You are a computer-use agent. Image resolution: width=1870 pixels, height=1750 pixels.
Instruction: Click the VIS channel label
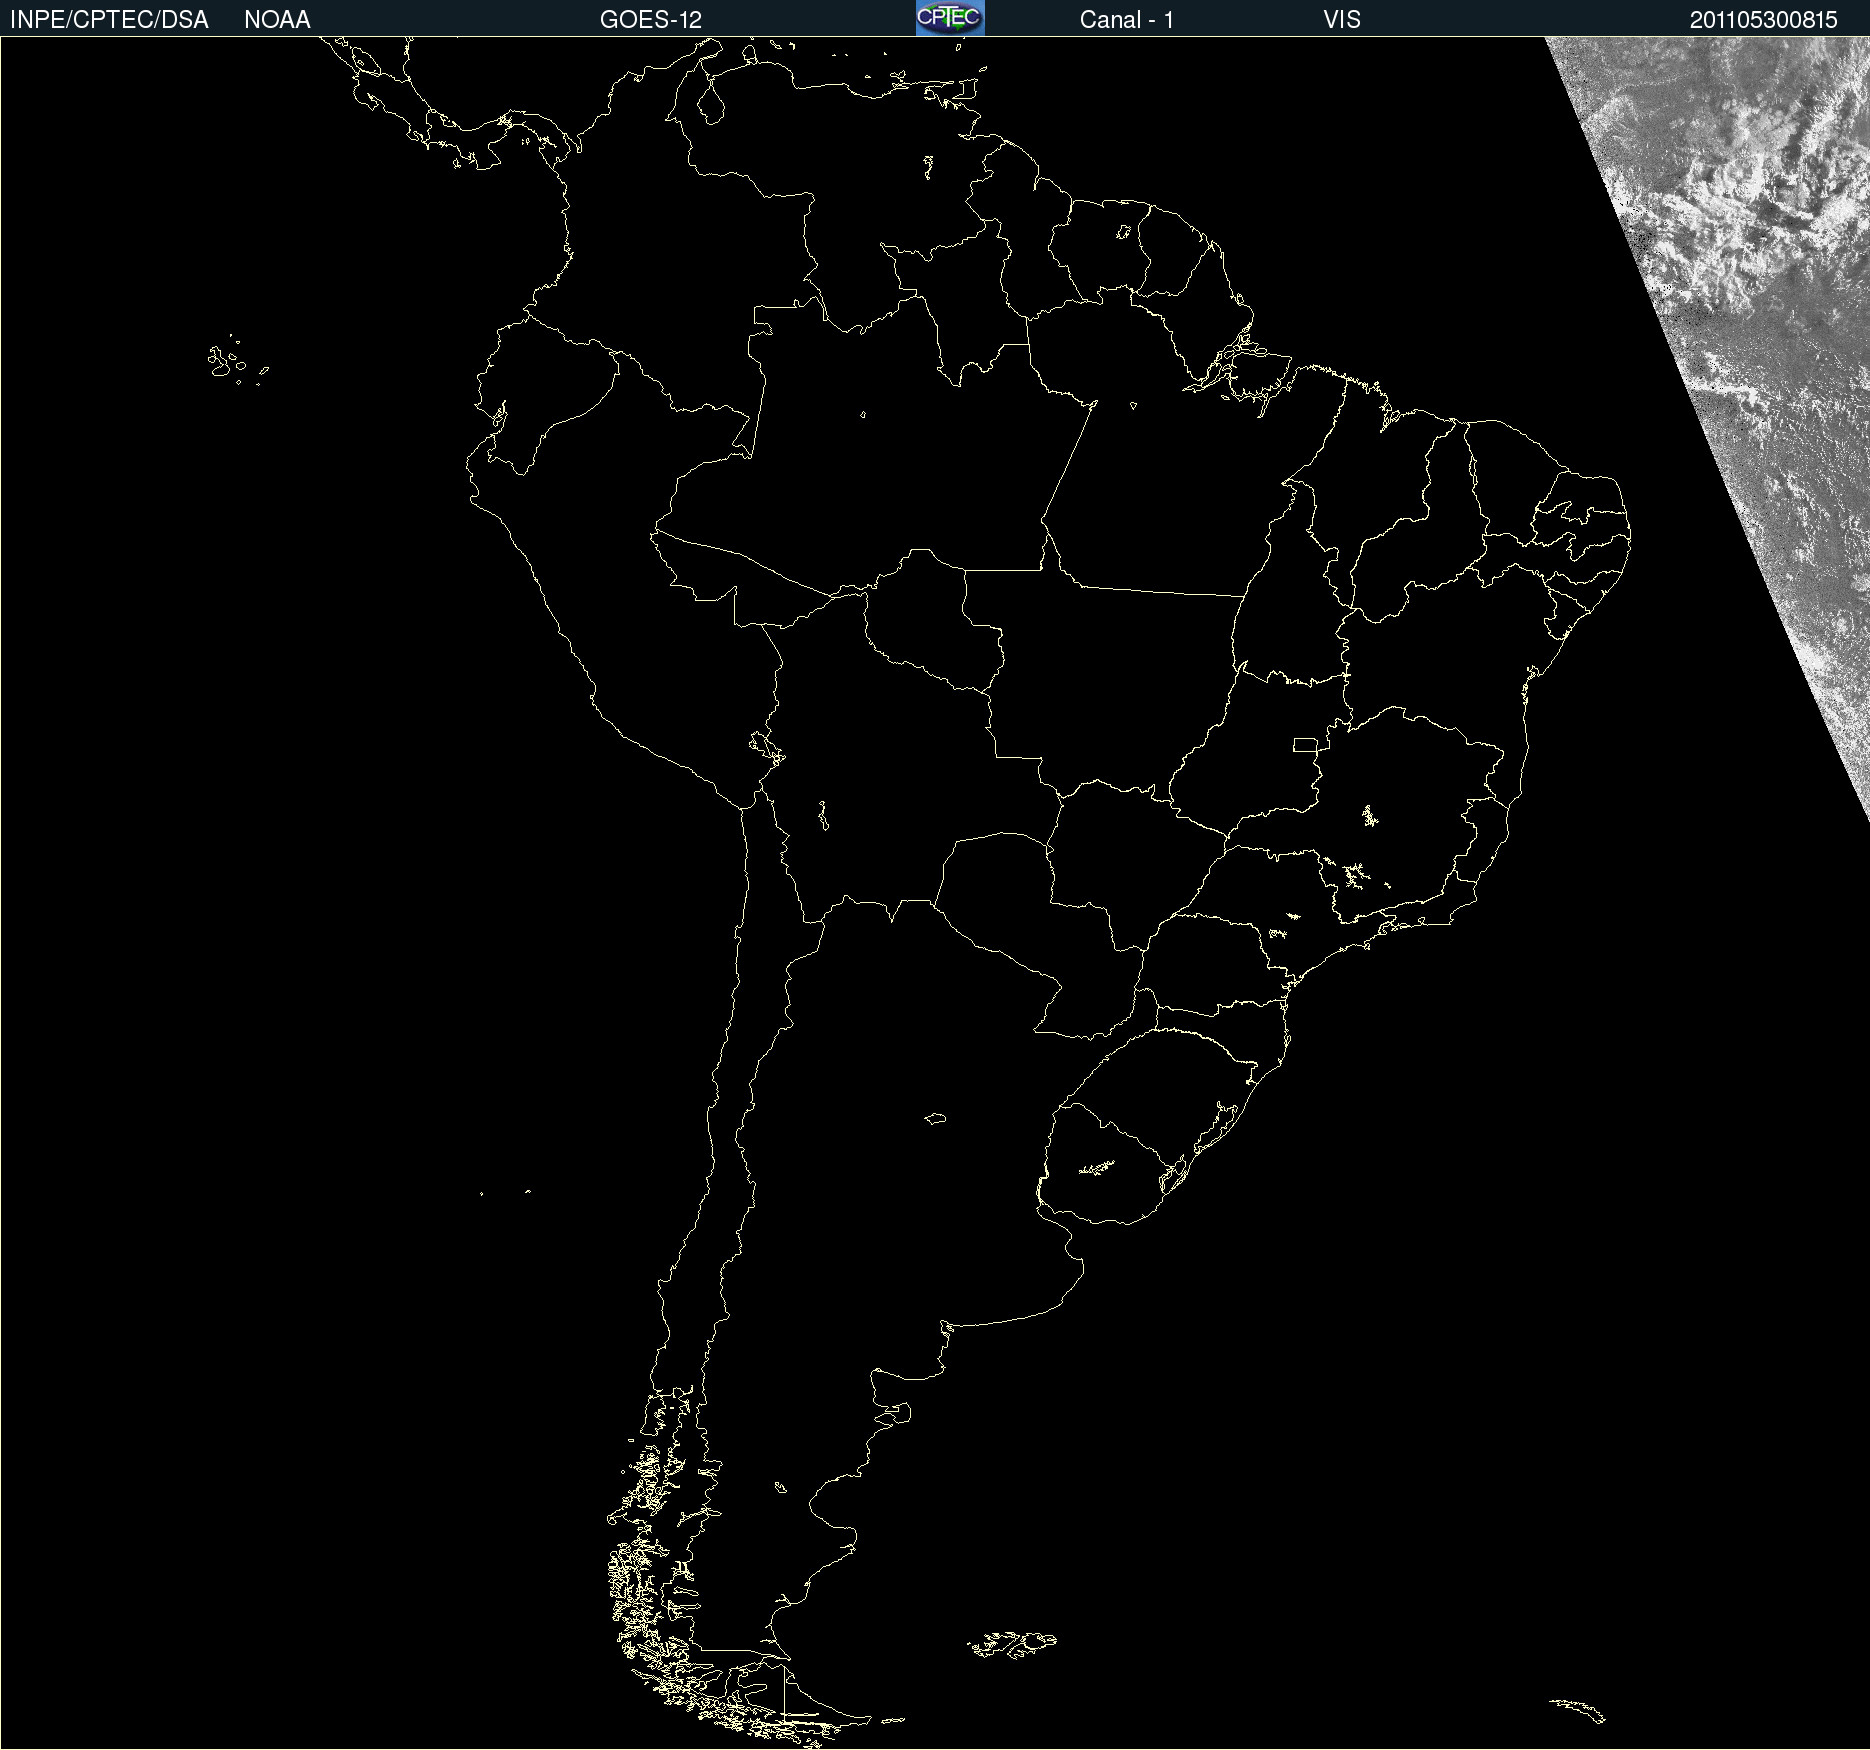pyautogui.click(x=1342, y=20)
